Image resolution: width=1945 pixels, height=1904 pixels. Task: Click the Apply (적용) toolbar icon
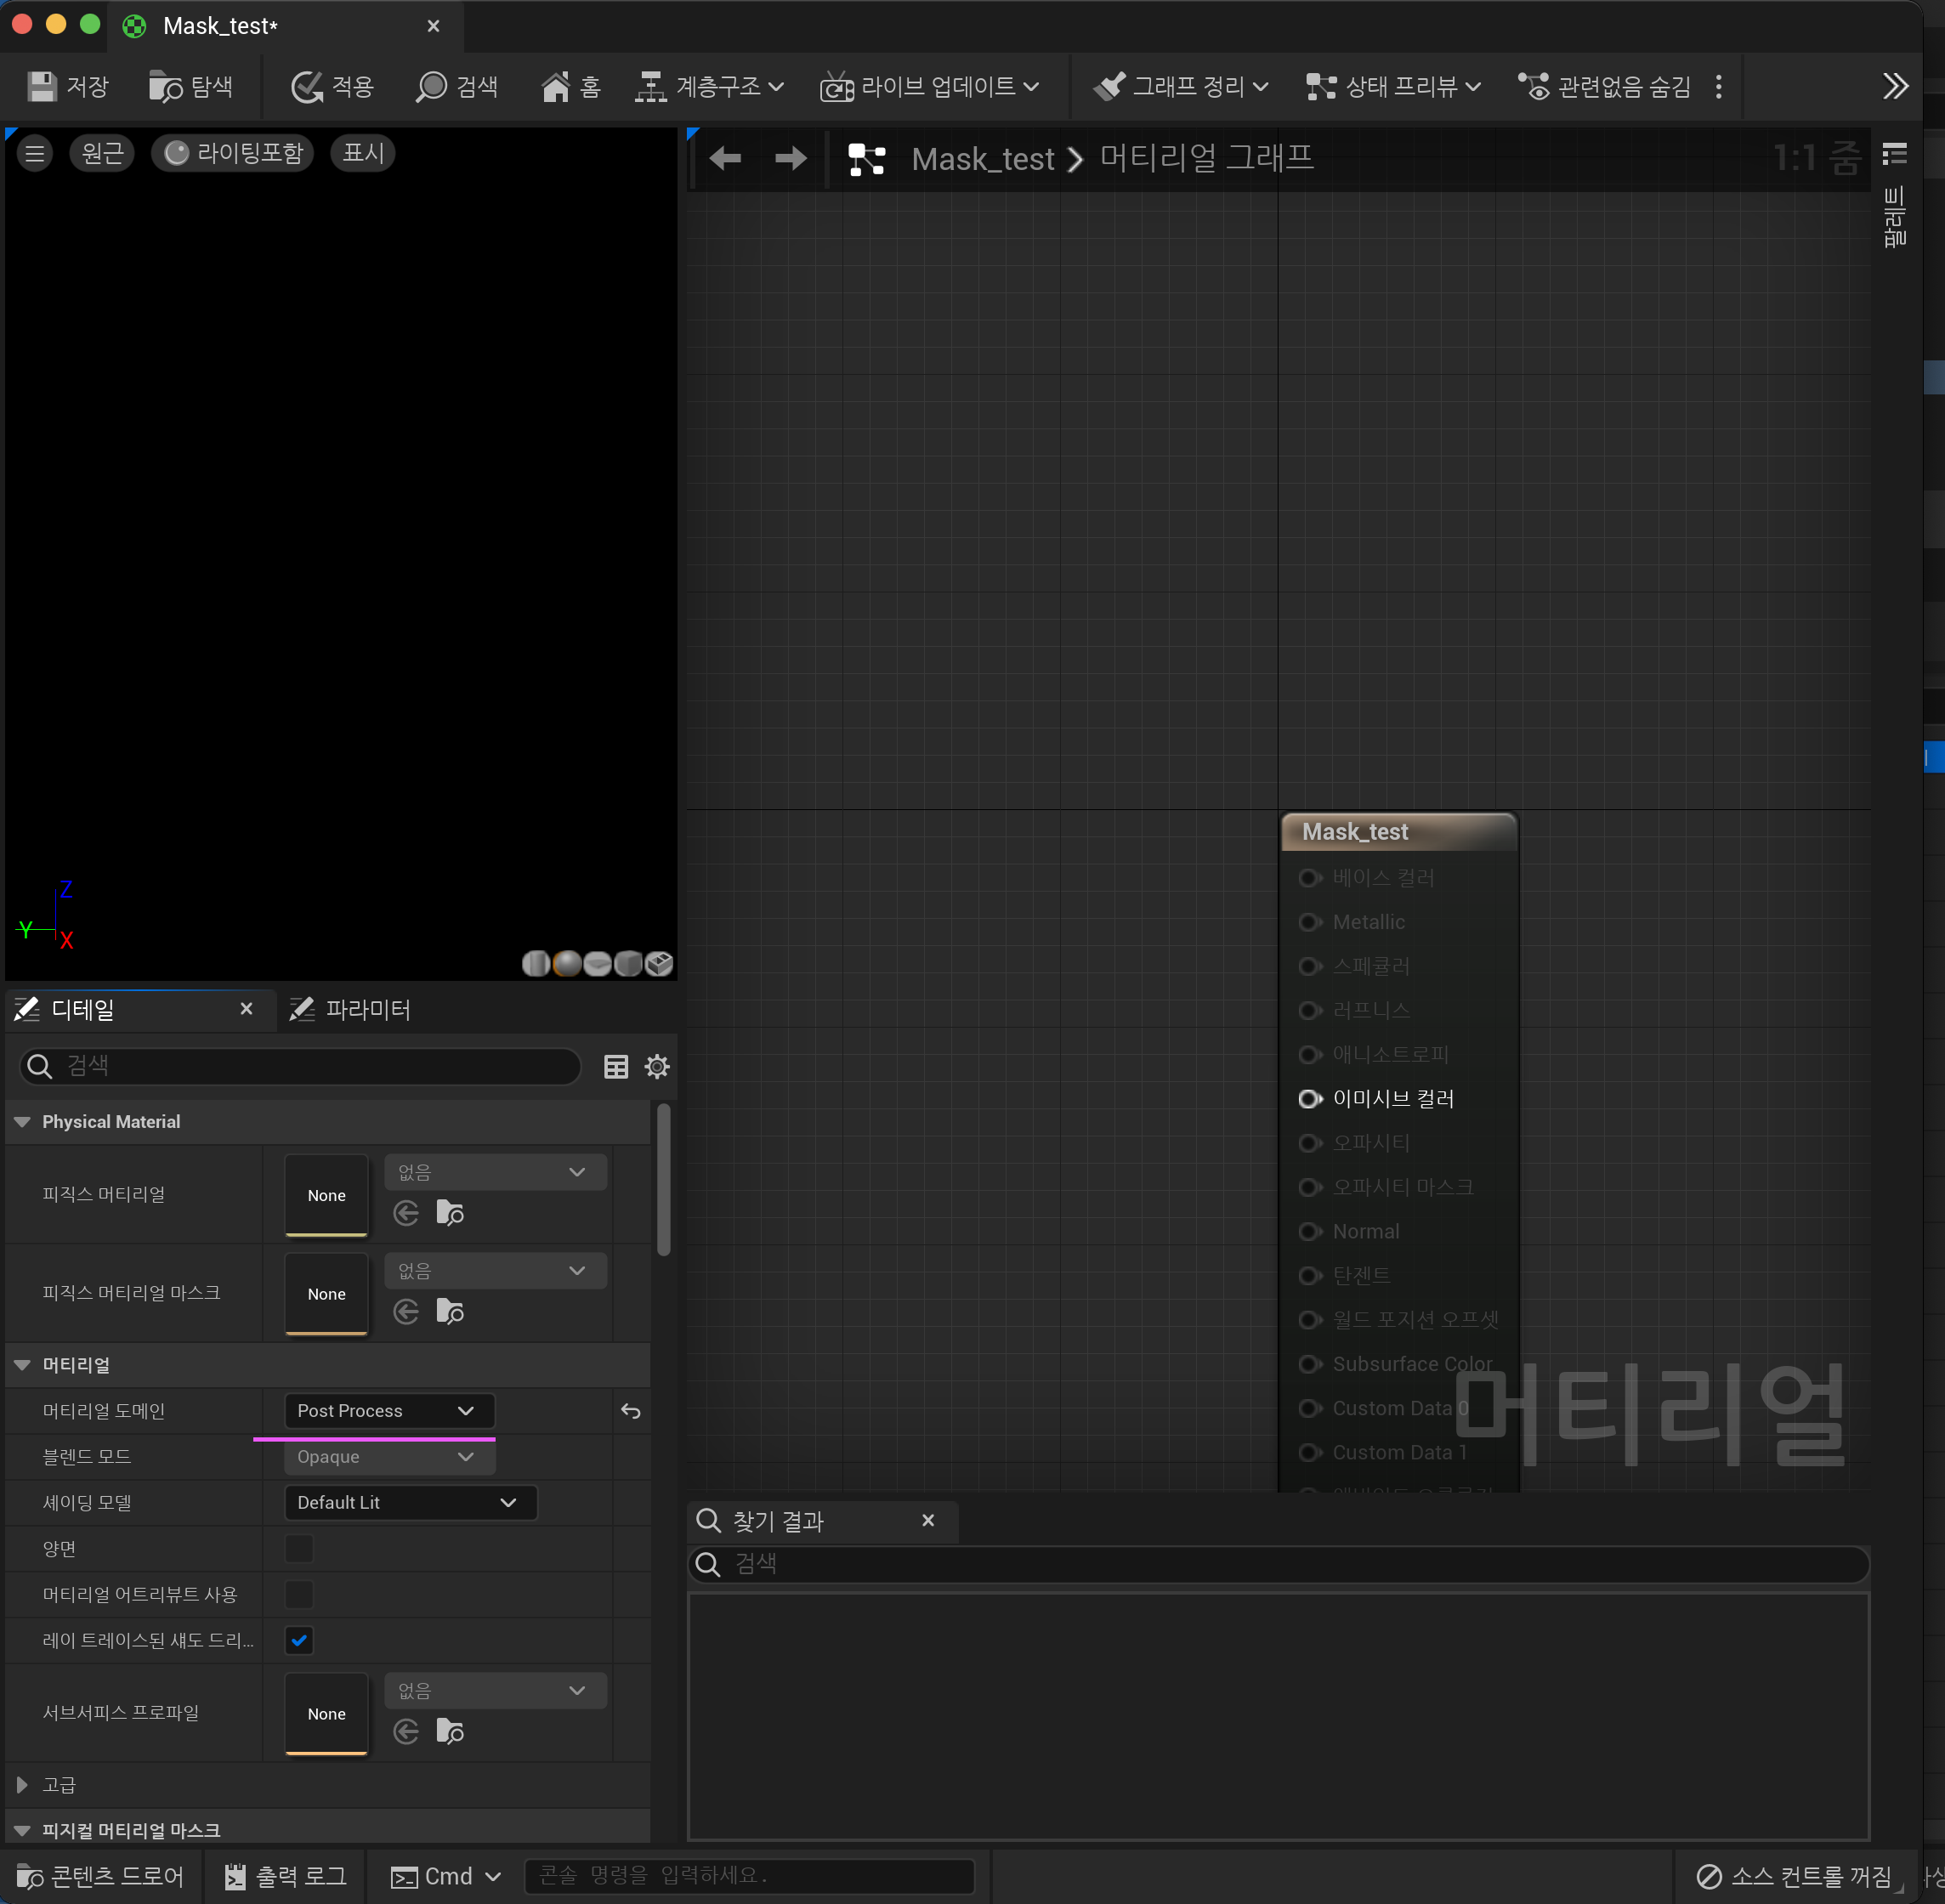[306, 86]
